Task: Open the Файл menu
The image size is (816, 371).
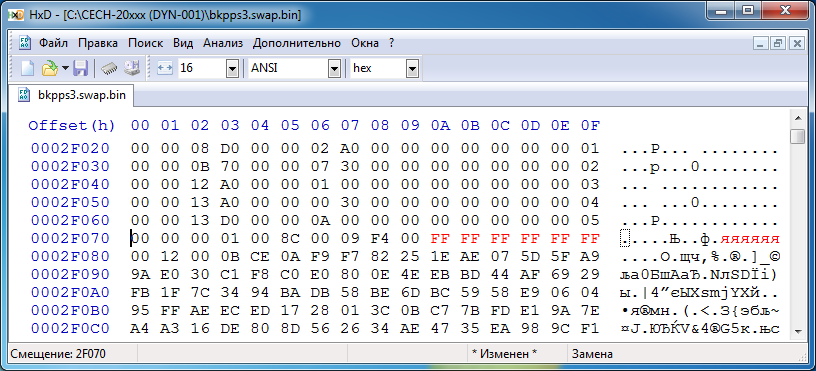Action: 54,43
